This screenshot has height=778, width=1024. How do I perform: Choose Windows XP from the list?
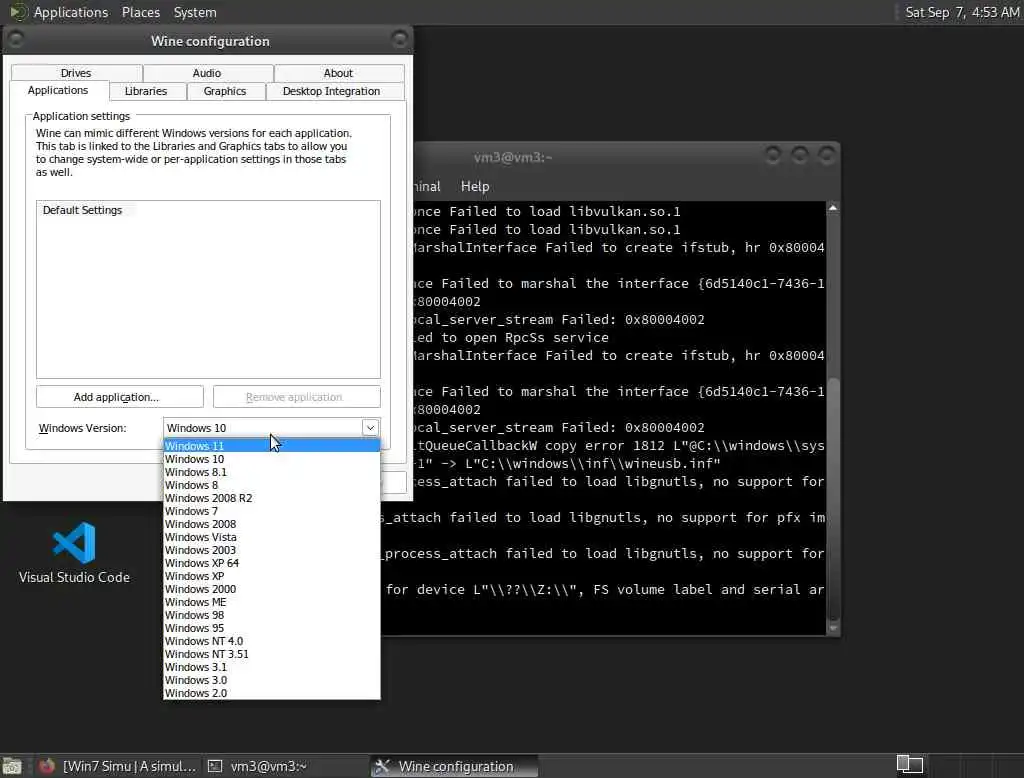[272, 576]
